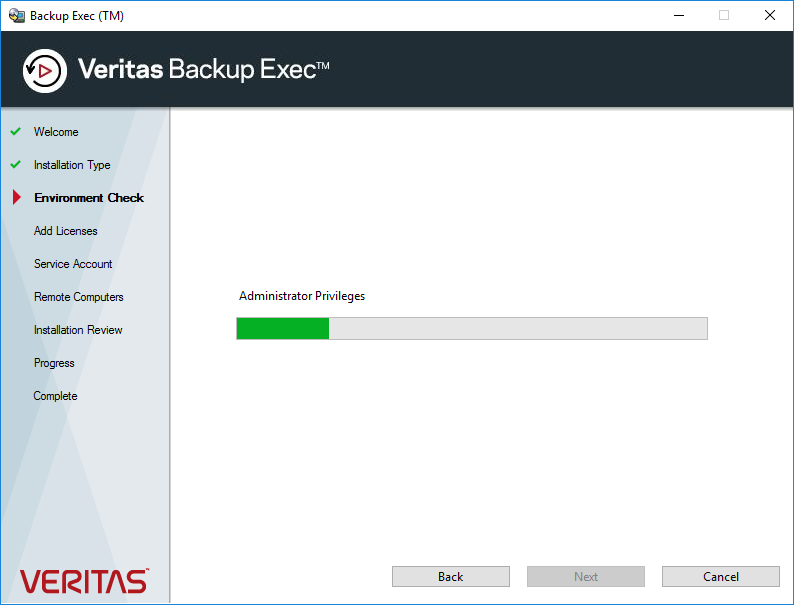Select the Installation Type step
The width and height of the screenshot is (794, 605).
tap(72, 165)
